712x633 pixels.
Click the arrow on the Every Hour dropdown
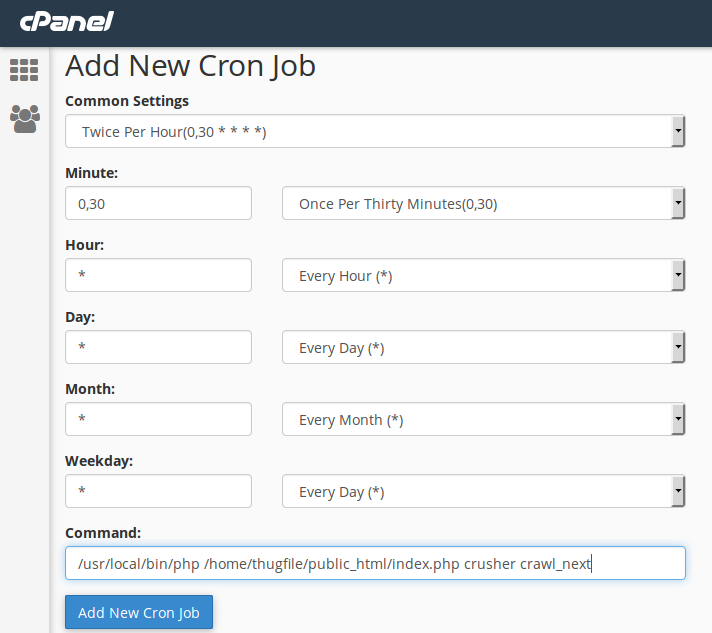coord(678,275)
